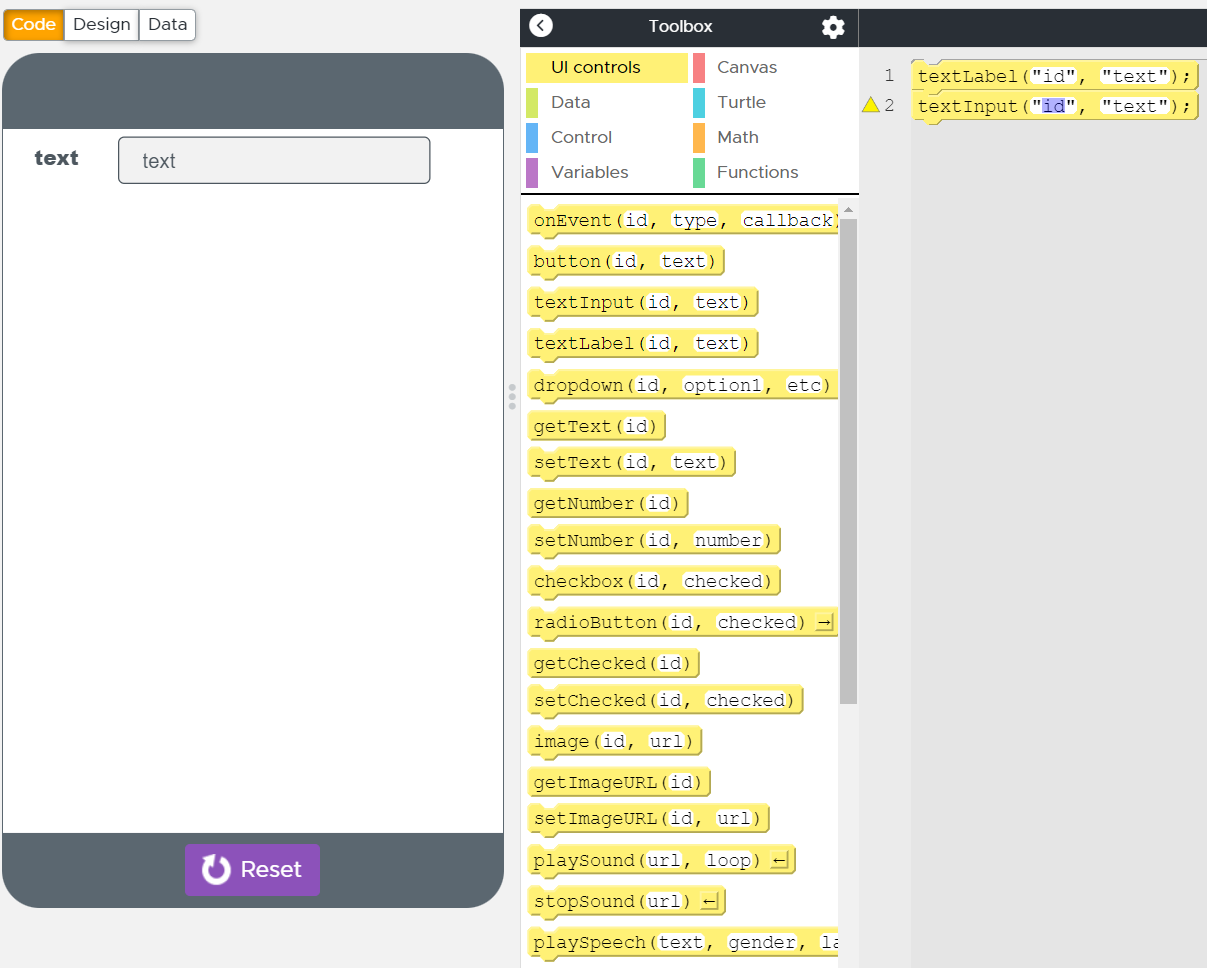Click the image(id, url) block
Screen dimensions: 1207x968
point(615,742)
